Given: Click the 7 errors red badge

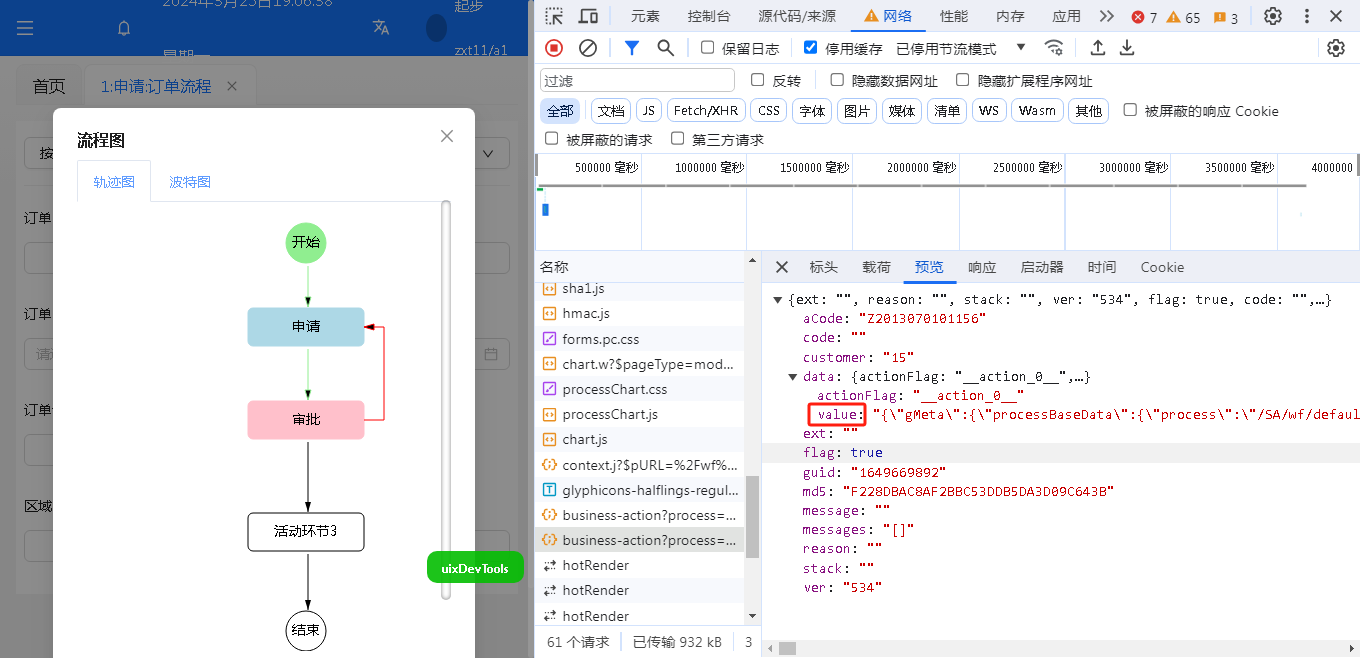Looking at the screenshot, I should [1144, 17].
